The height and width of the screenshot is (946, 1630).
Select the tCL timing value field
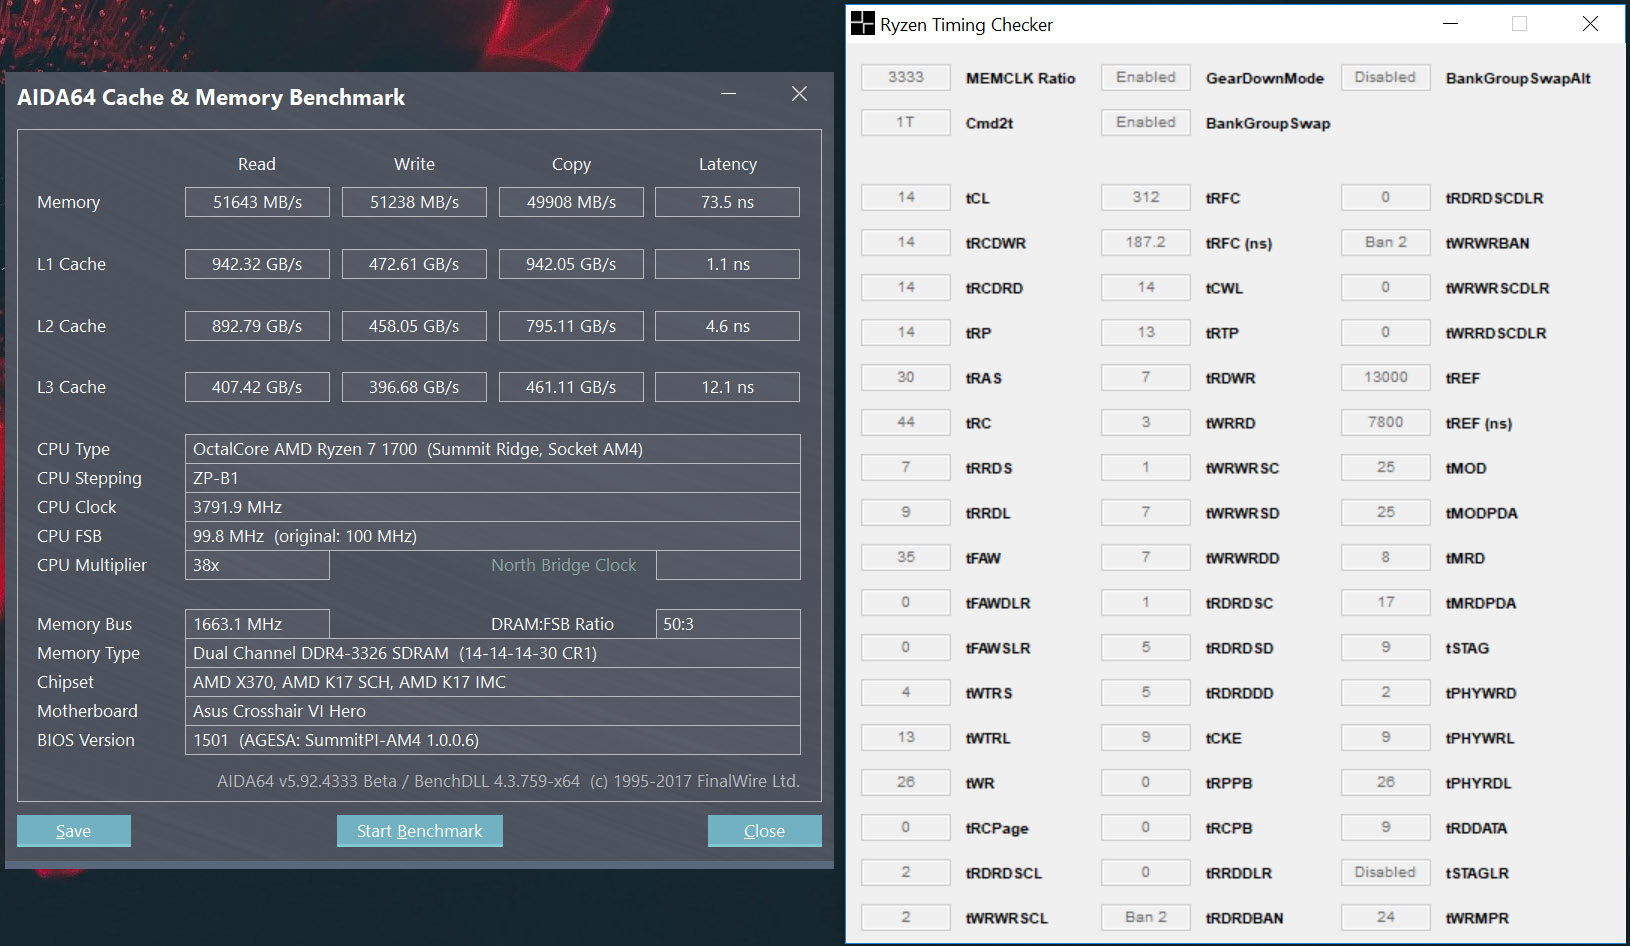pos(906,197)
